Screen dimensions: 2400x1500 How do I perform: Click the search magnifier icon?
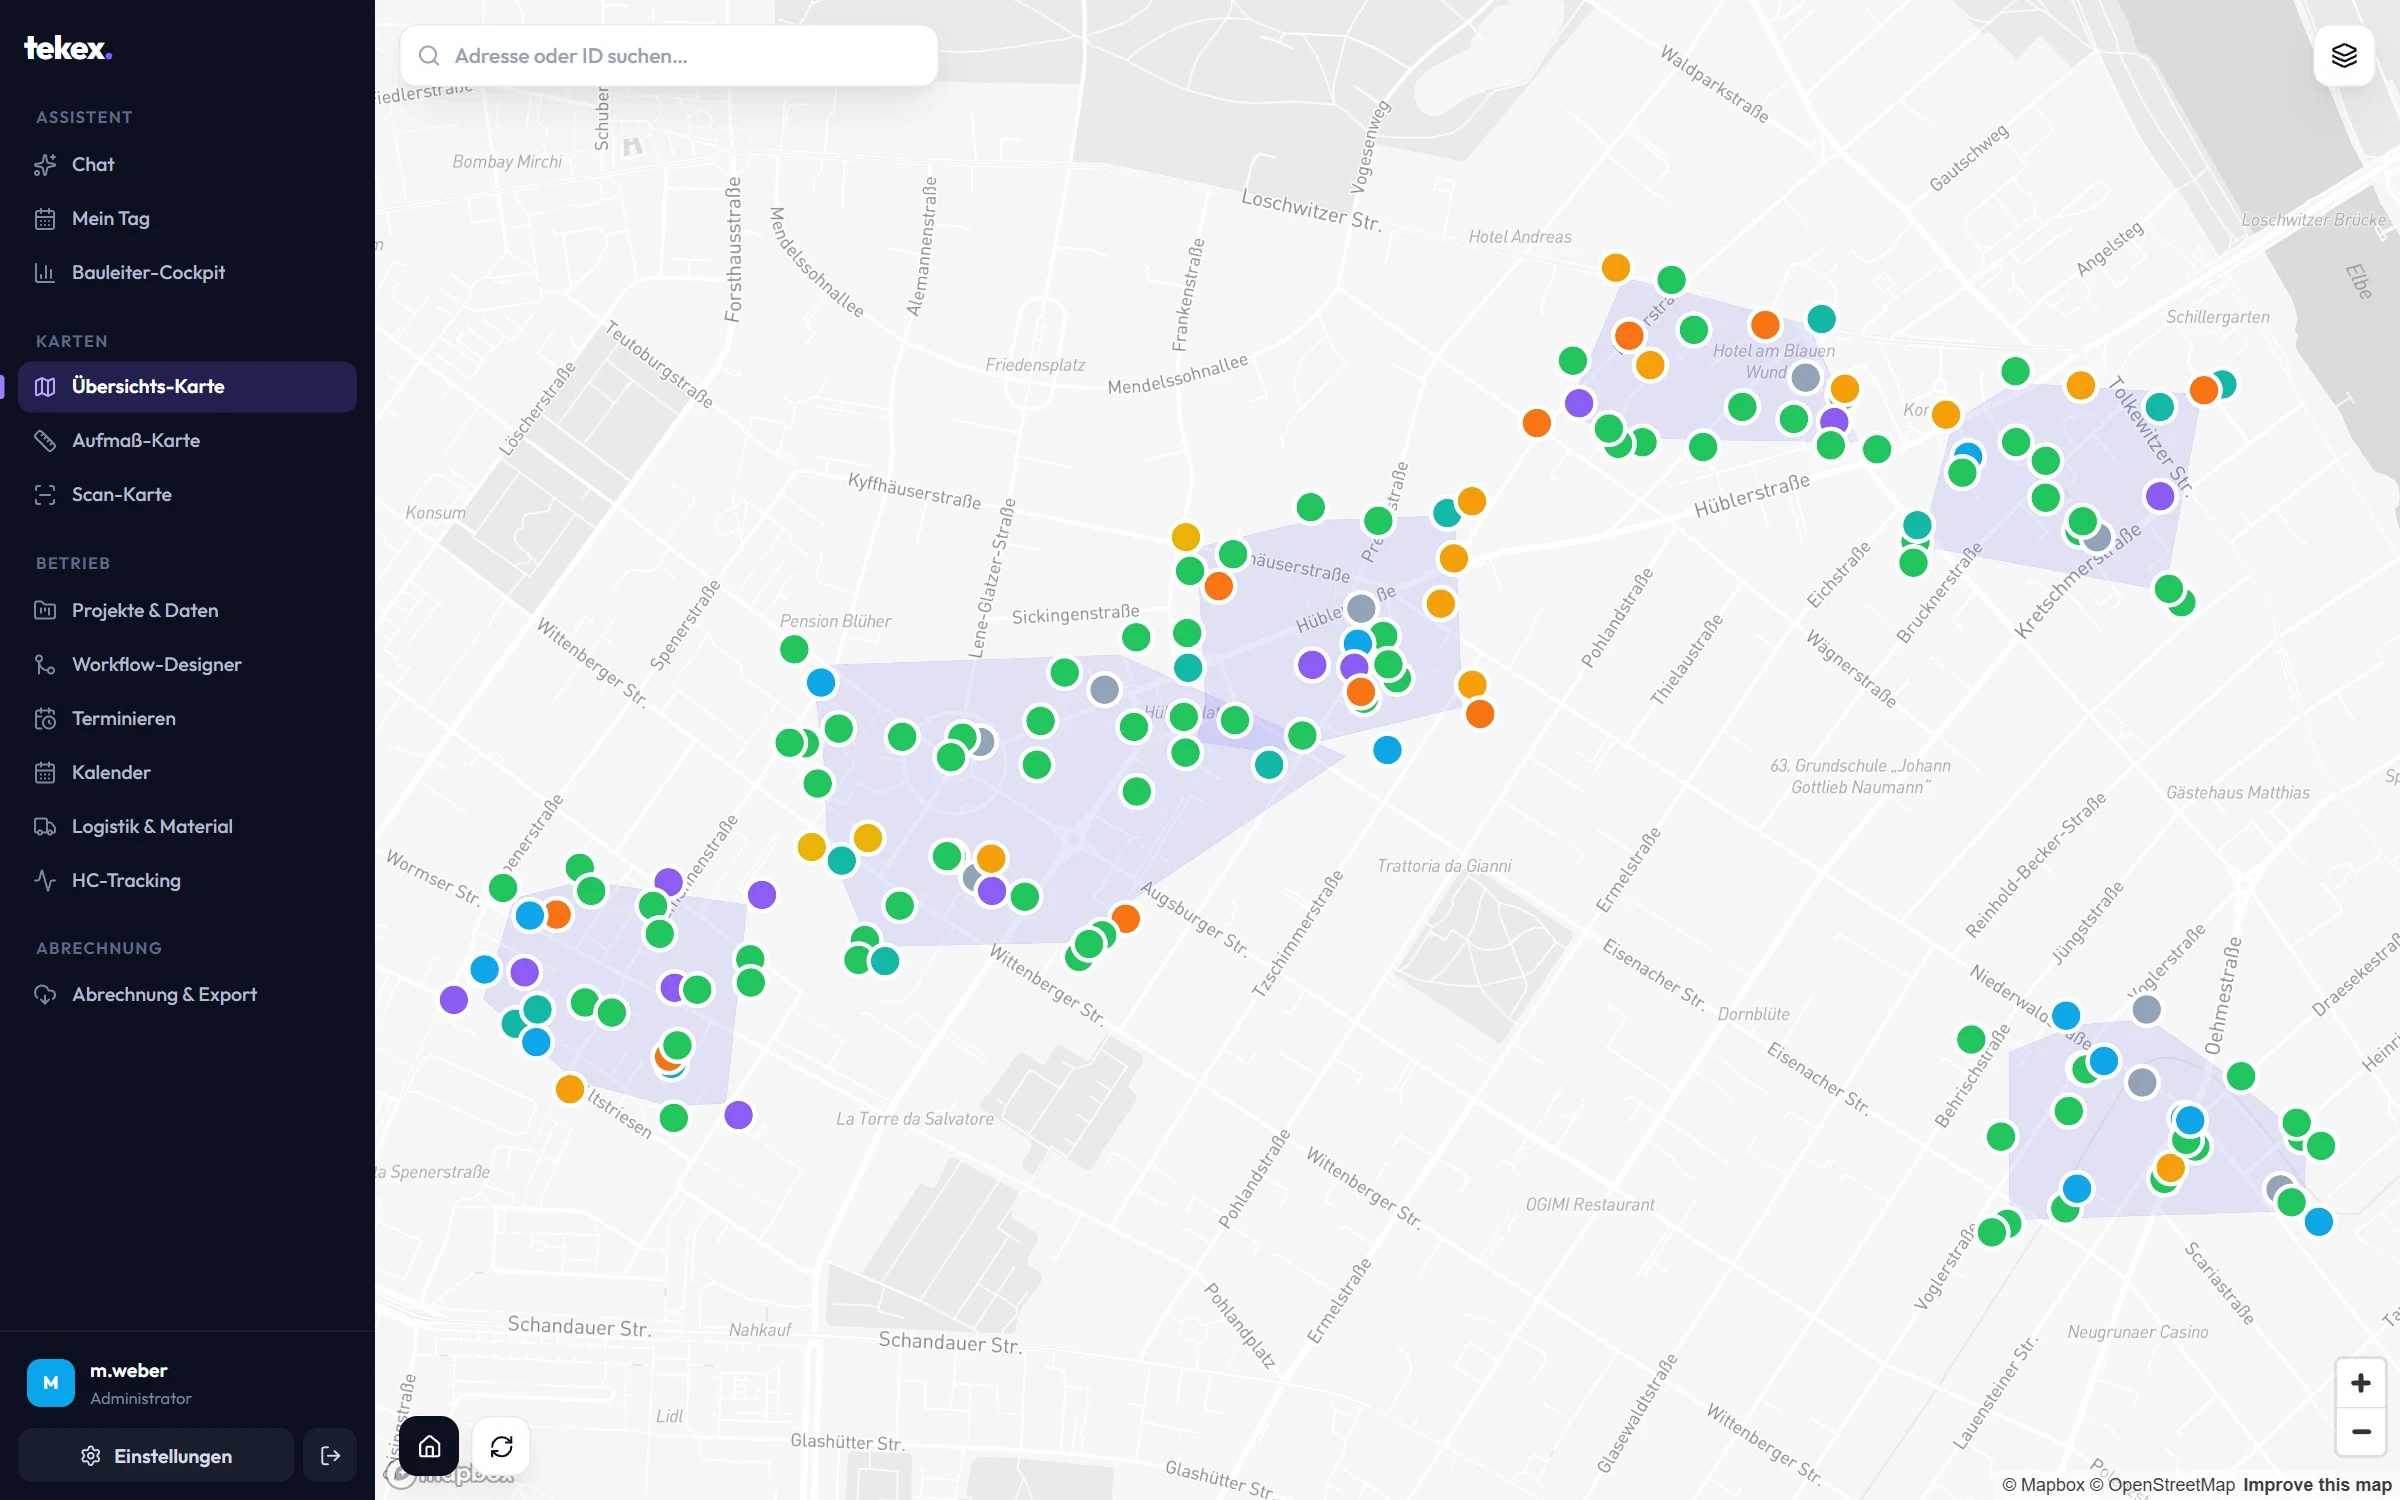click(x=429, y=56)
